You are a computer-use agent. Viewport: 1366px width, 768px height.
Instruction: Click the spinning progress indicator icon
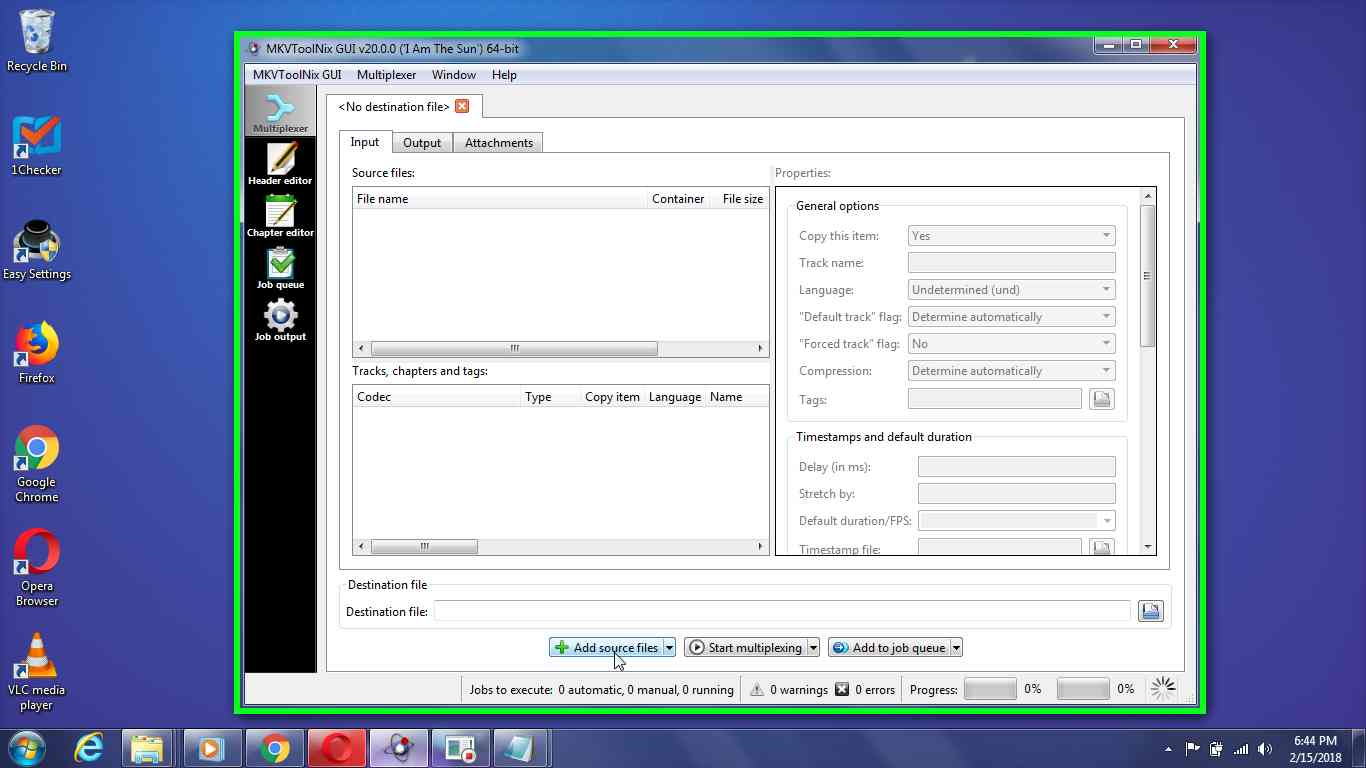click(1163, 688)
